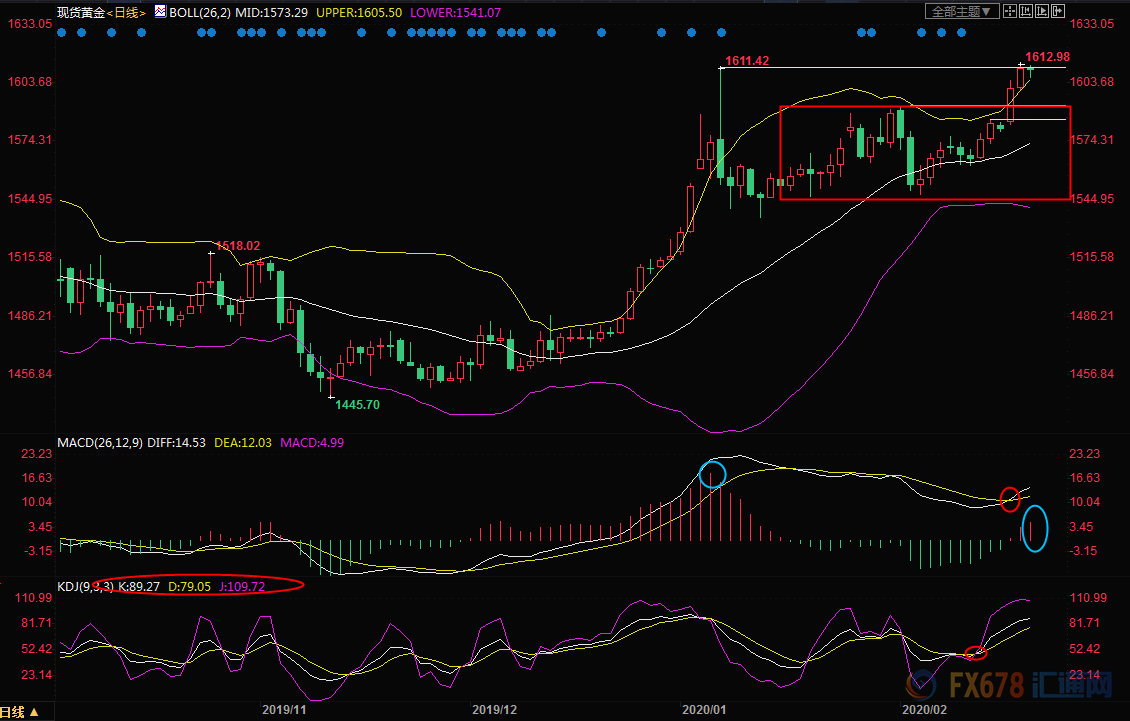Image resolution: width=1130 pixels, height=721 pixels.
Task: Click the 1518.02 peak price label
Action: 238,245
